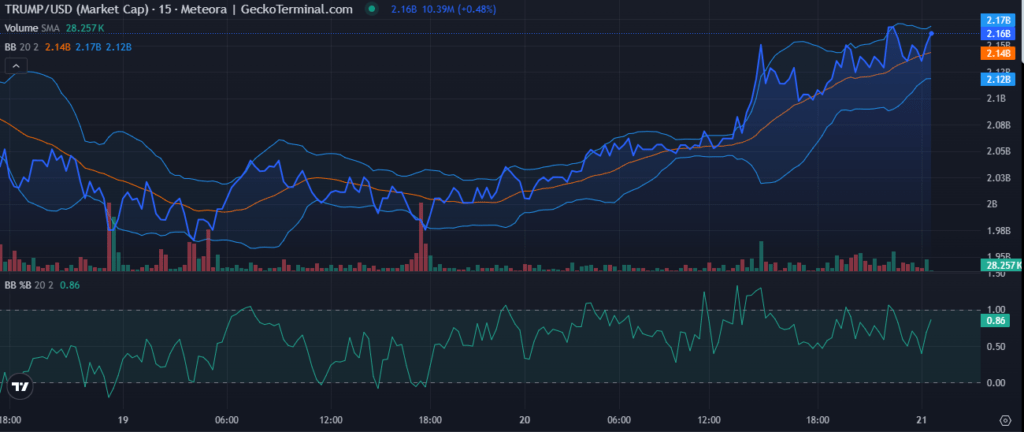
Task: Click the last price dot on the line
Action: [931, 33]
